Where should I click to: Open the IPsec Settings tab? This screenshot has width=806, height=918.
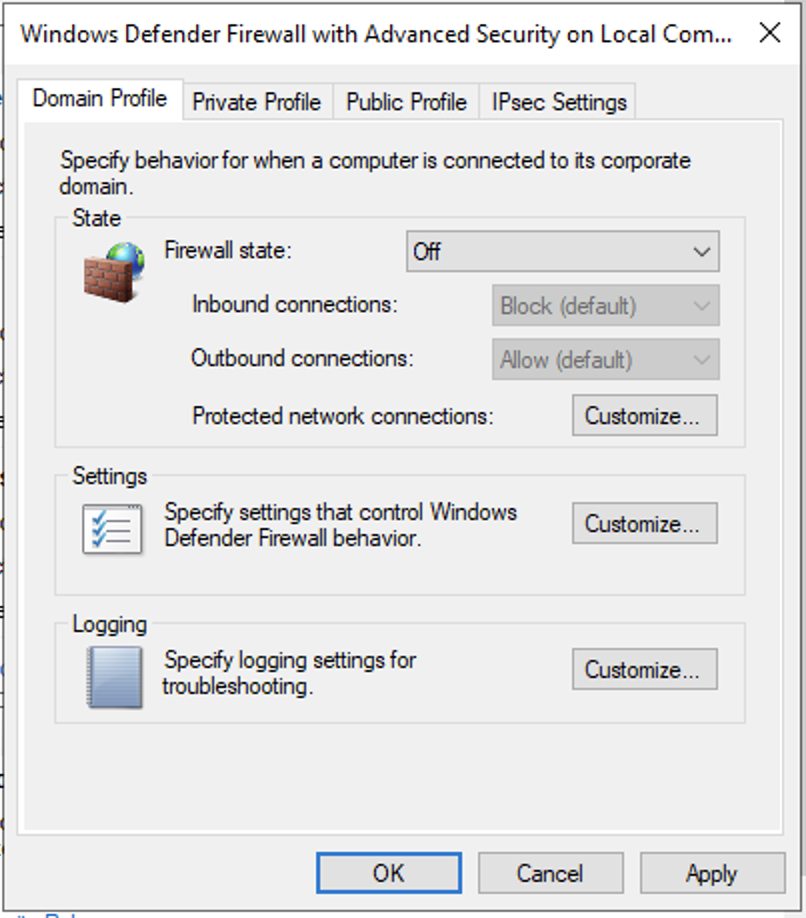(559, 102)
